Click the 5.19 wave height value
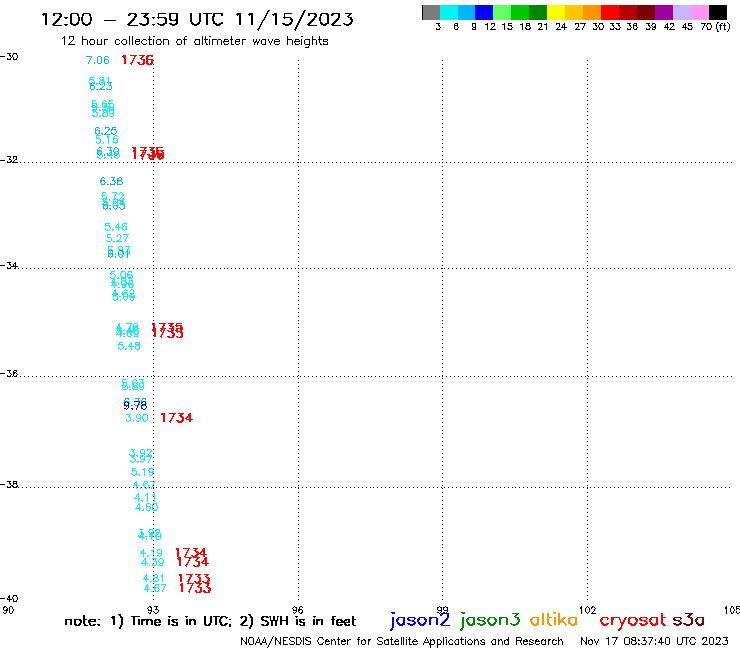 (x=143, y=472)
